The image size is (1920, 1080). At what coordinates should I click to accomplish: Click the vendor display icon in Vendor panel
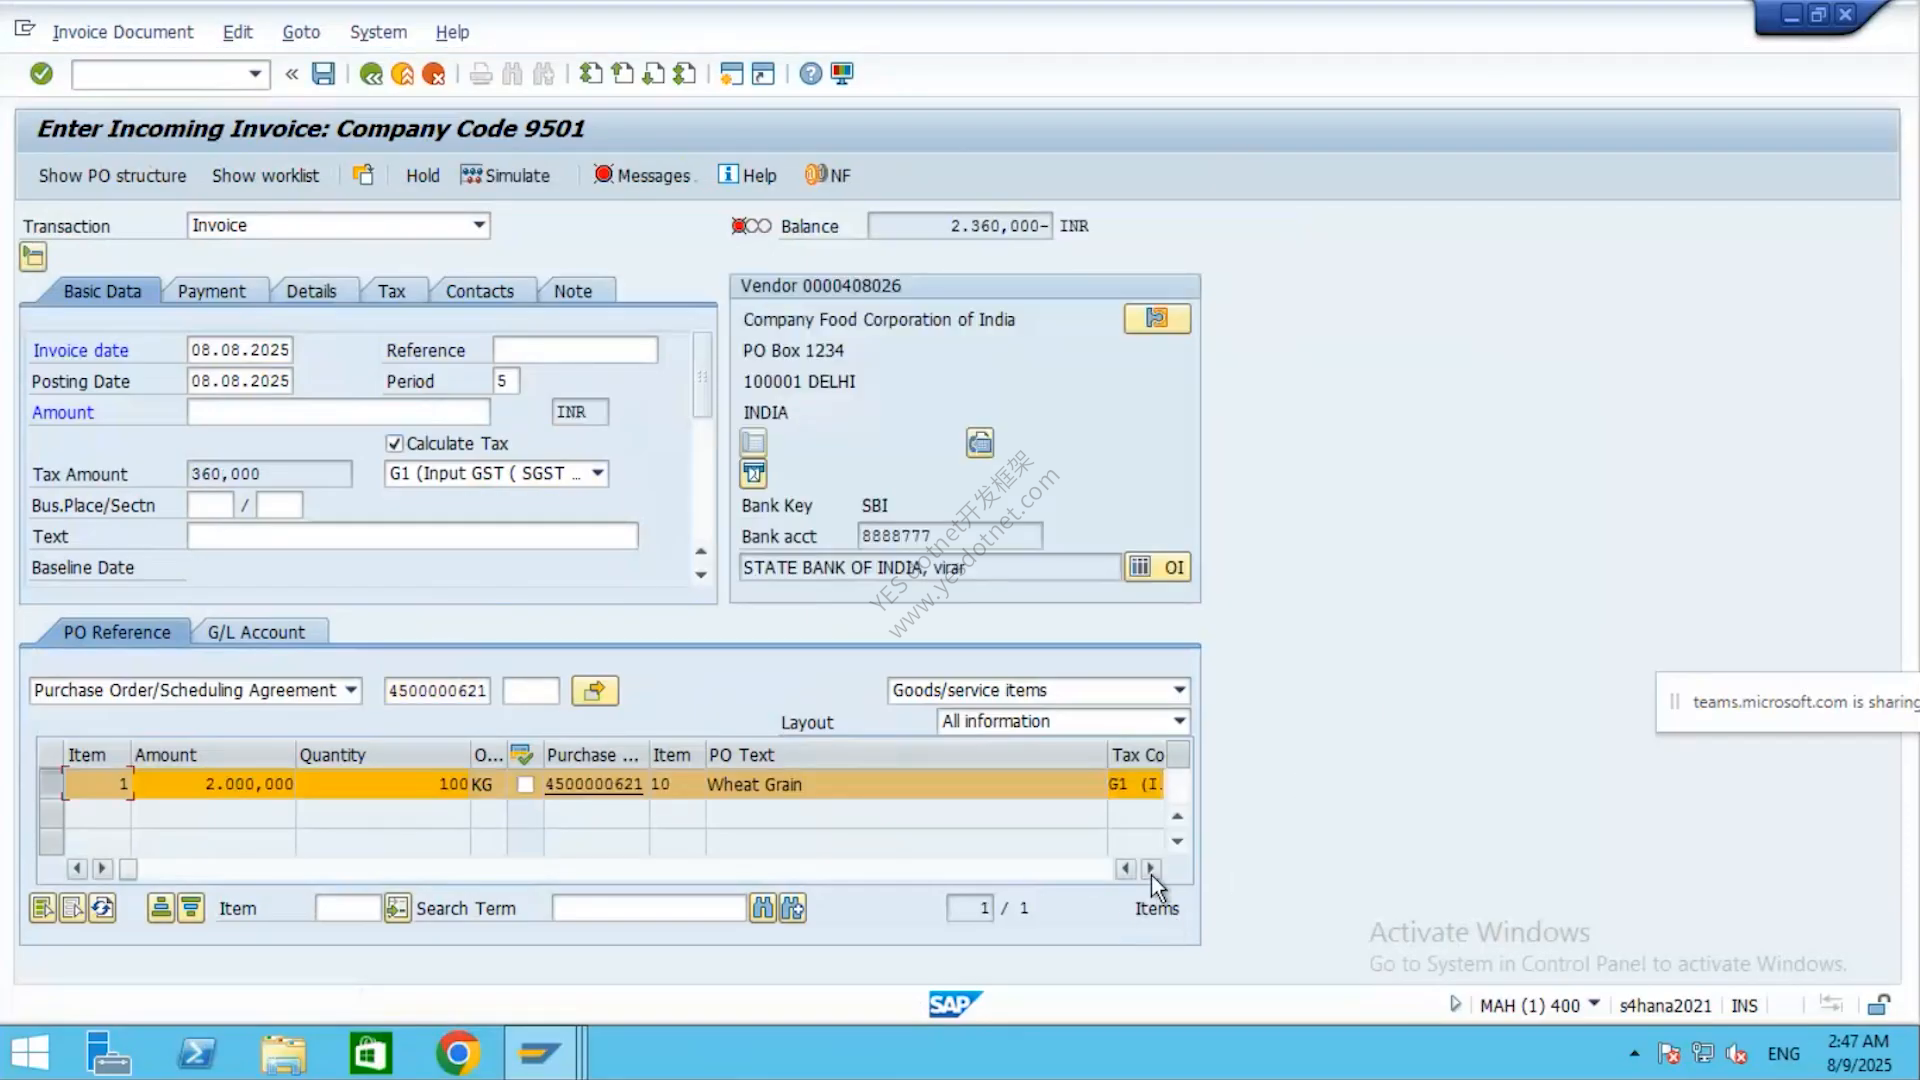click(x=1157, y=319)
